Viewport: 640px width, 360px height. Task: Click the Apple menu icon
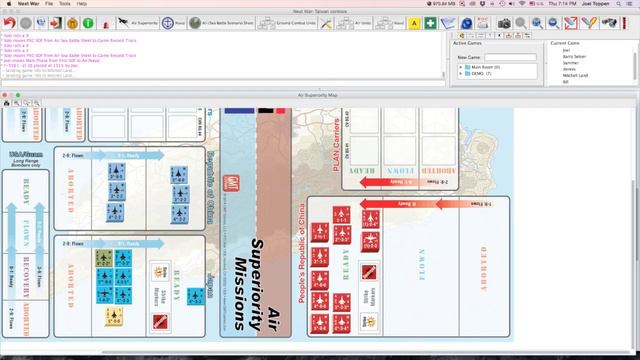[x=9, y=4]
